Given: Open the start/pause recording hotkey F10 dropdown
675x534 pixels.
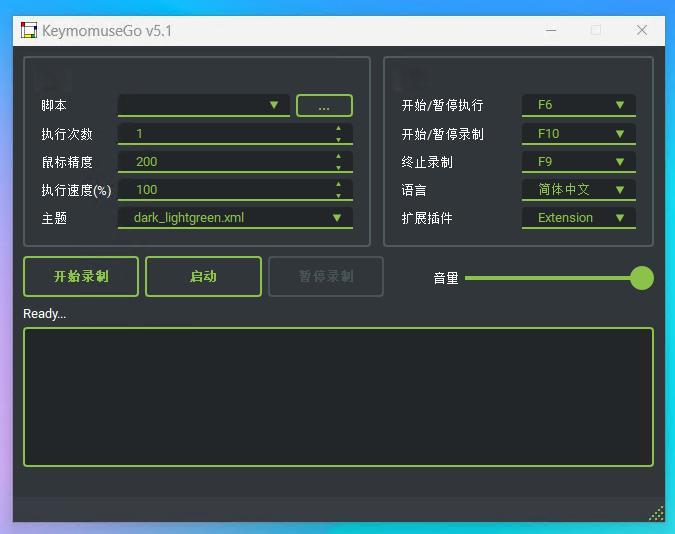Looking at the screenshot, I should (578, 133).
